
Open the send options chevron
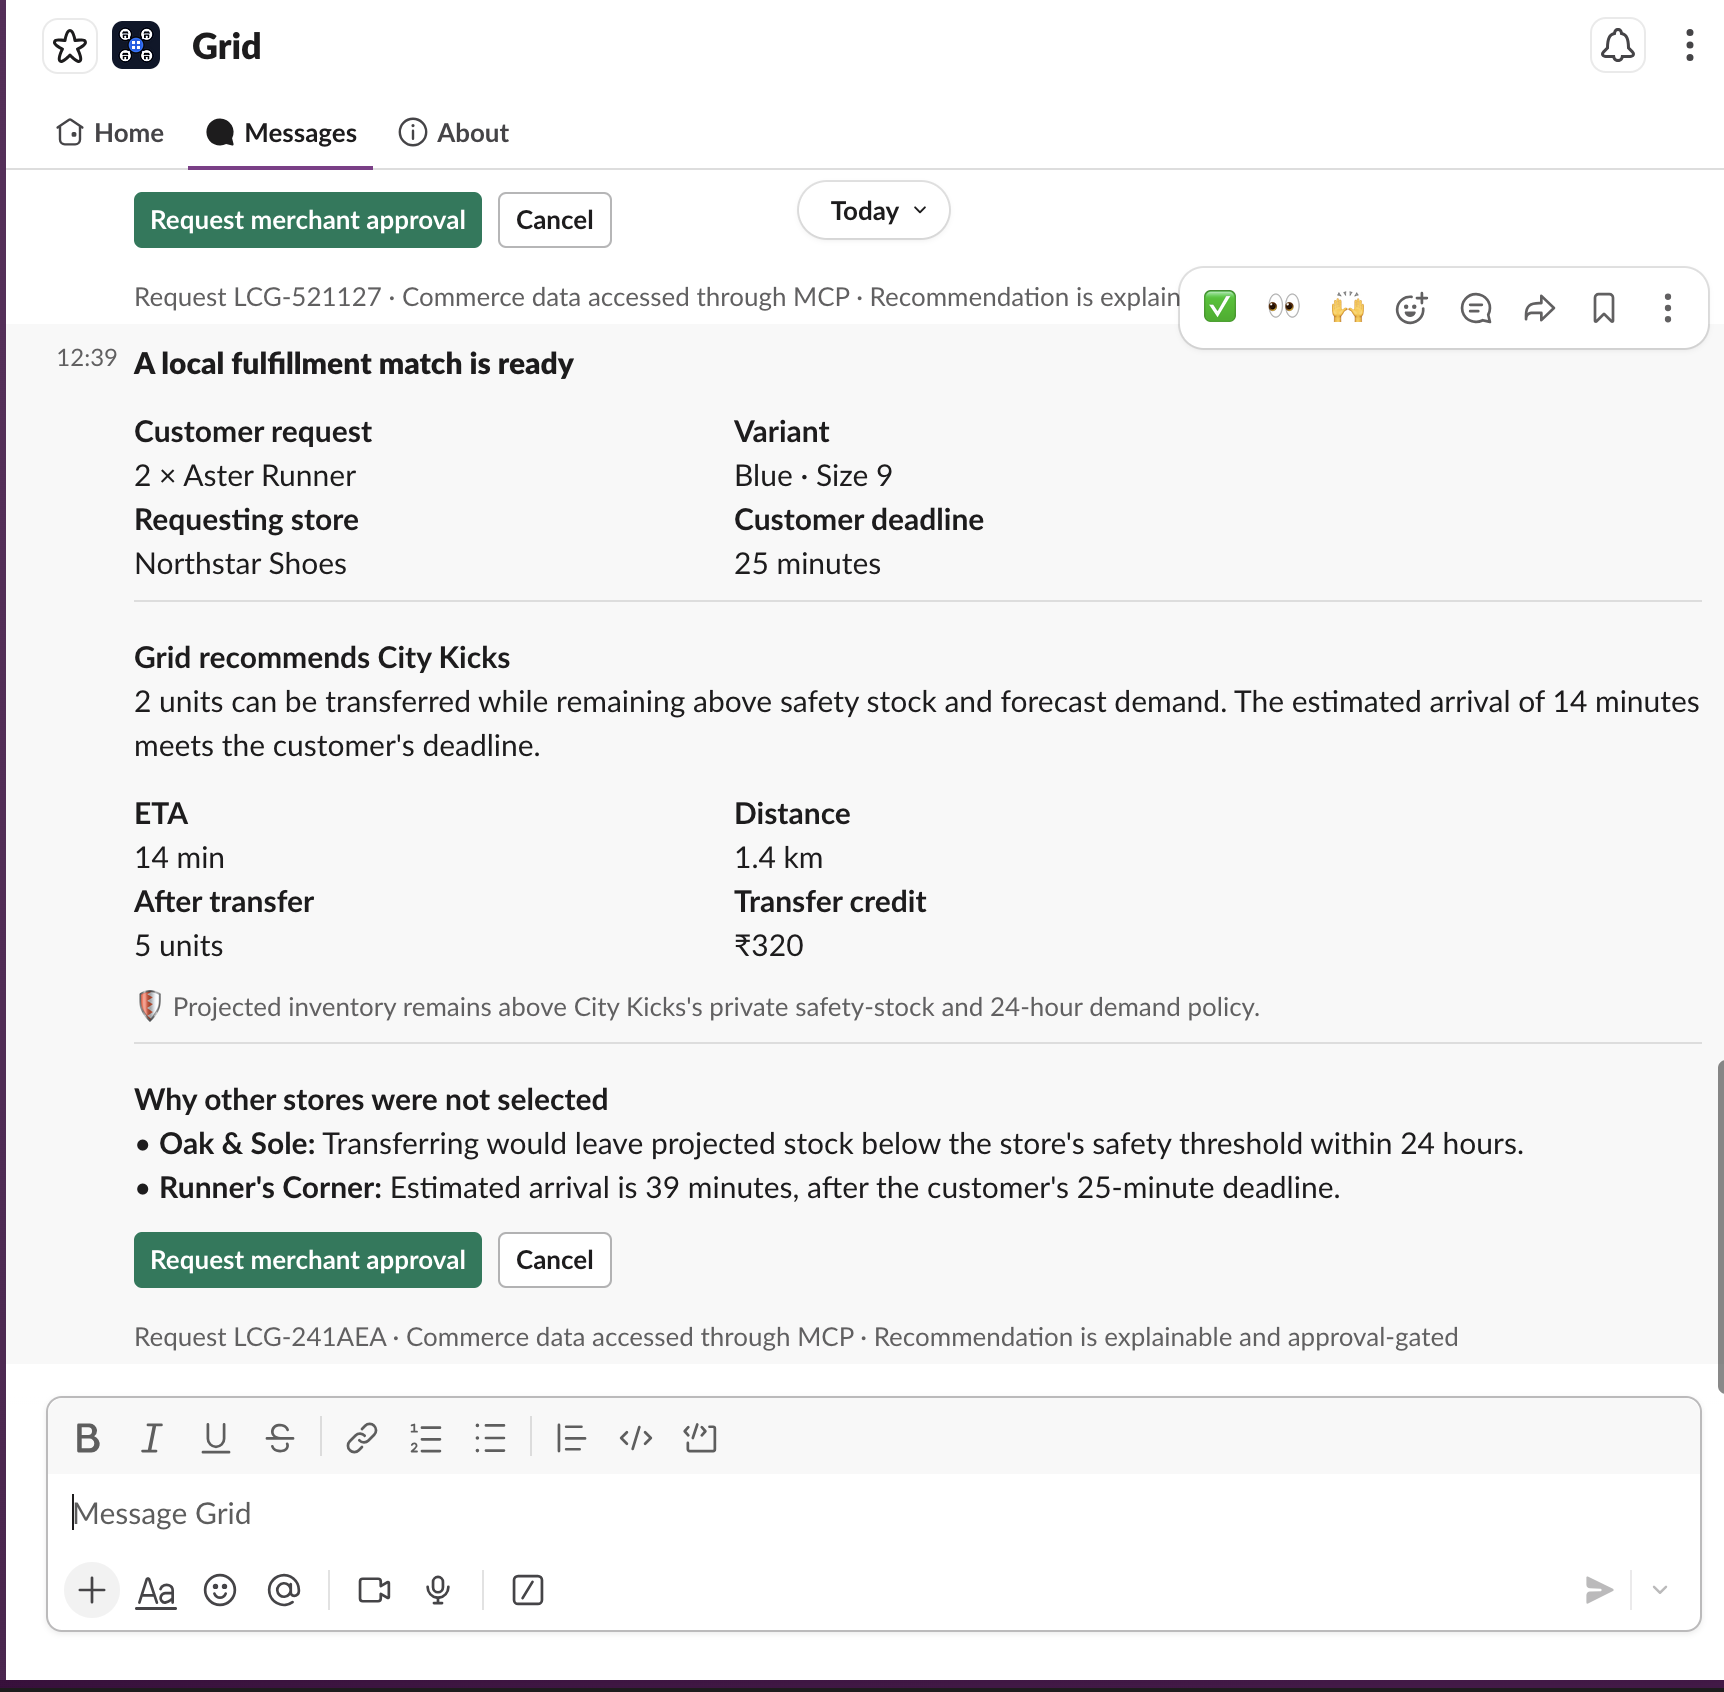1660,1590
